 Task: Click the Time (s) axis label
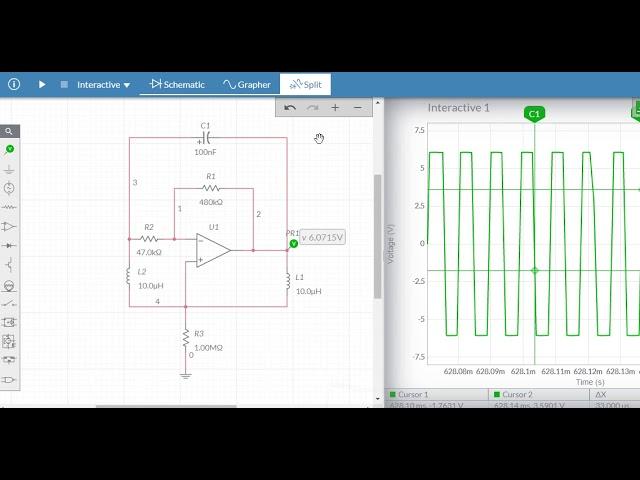[590, 382]
